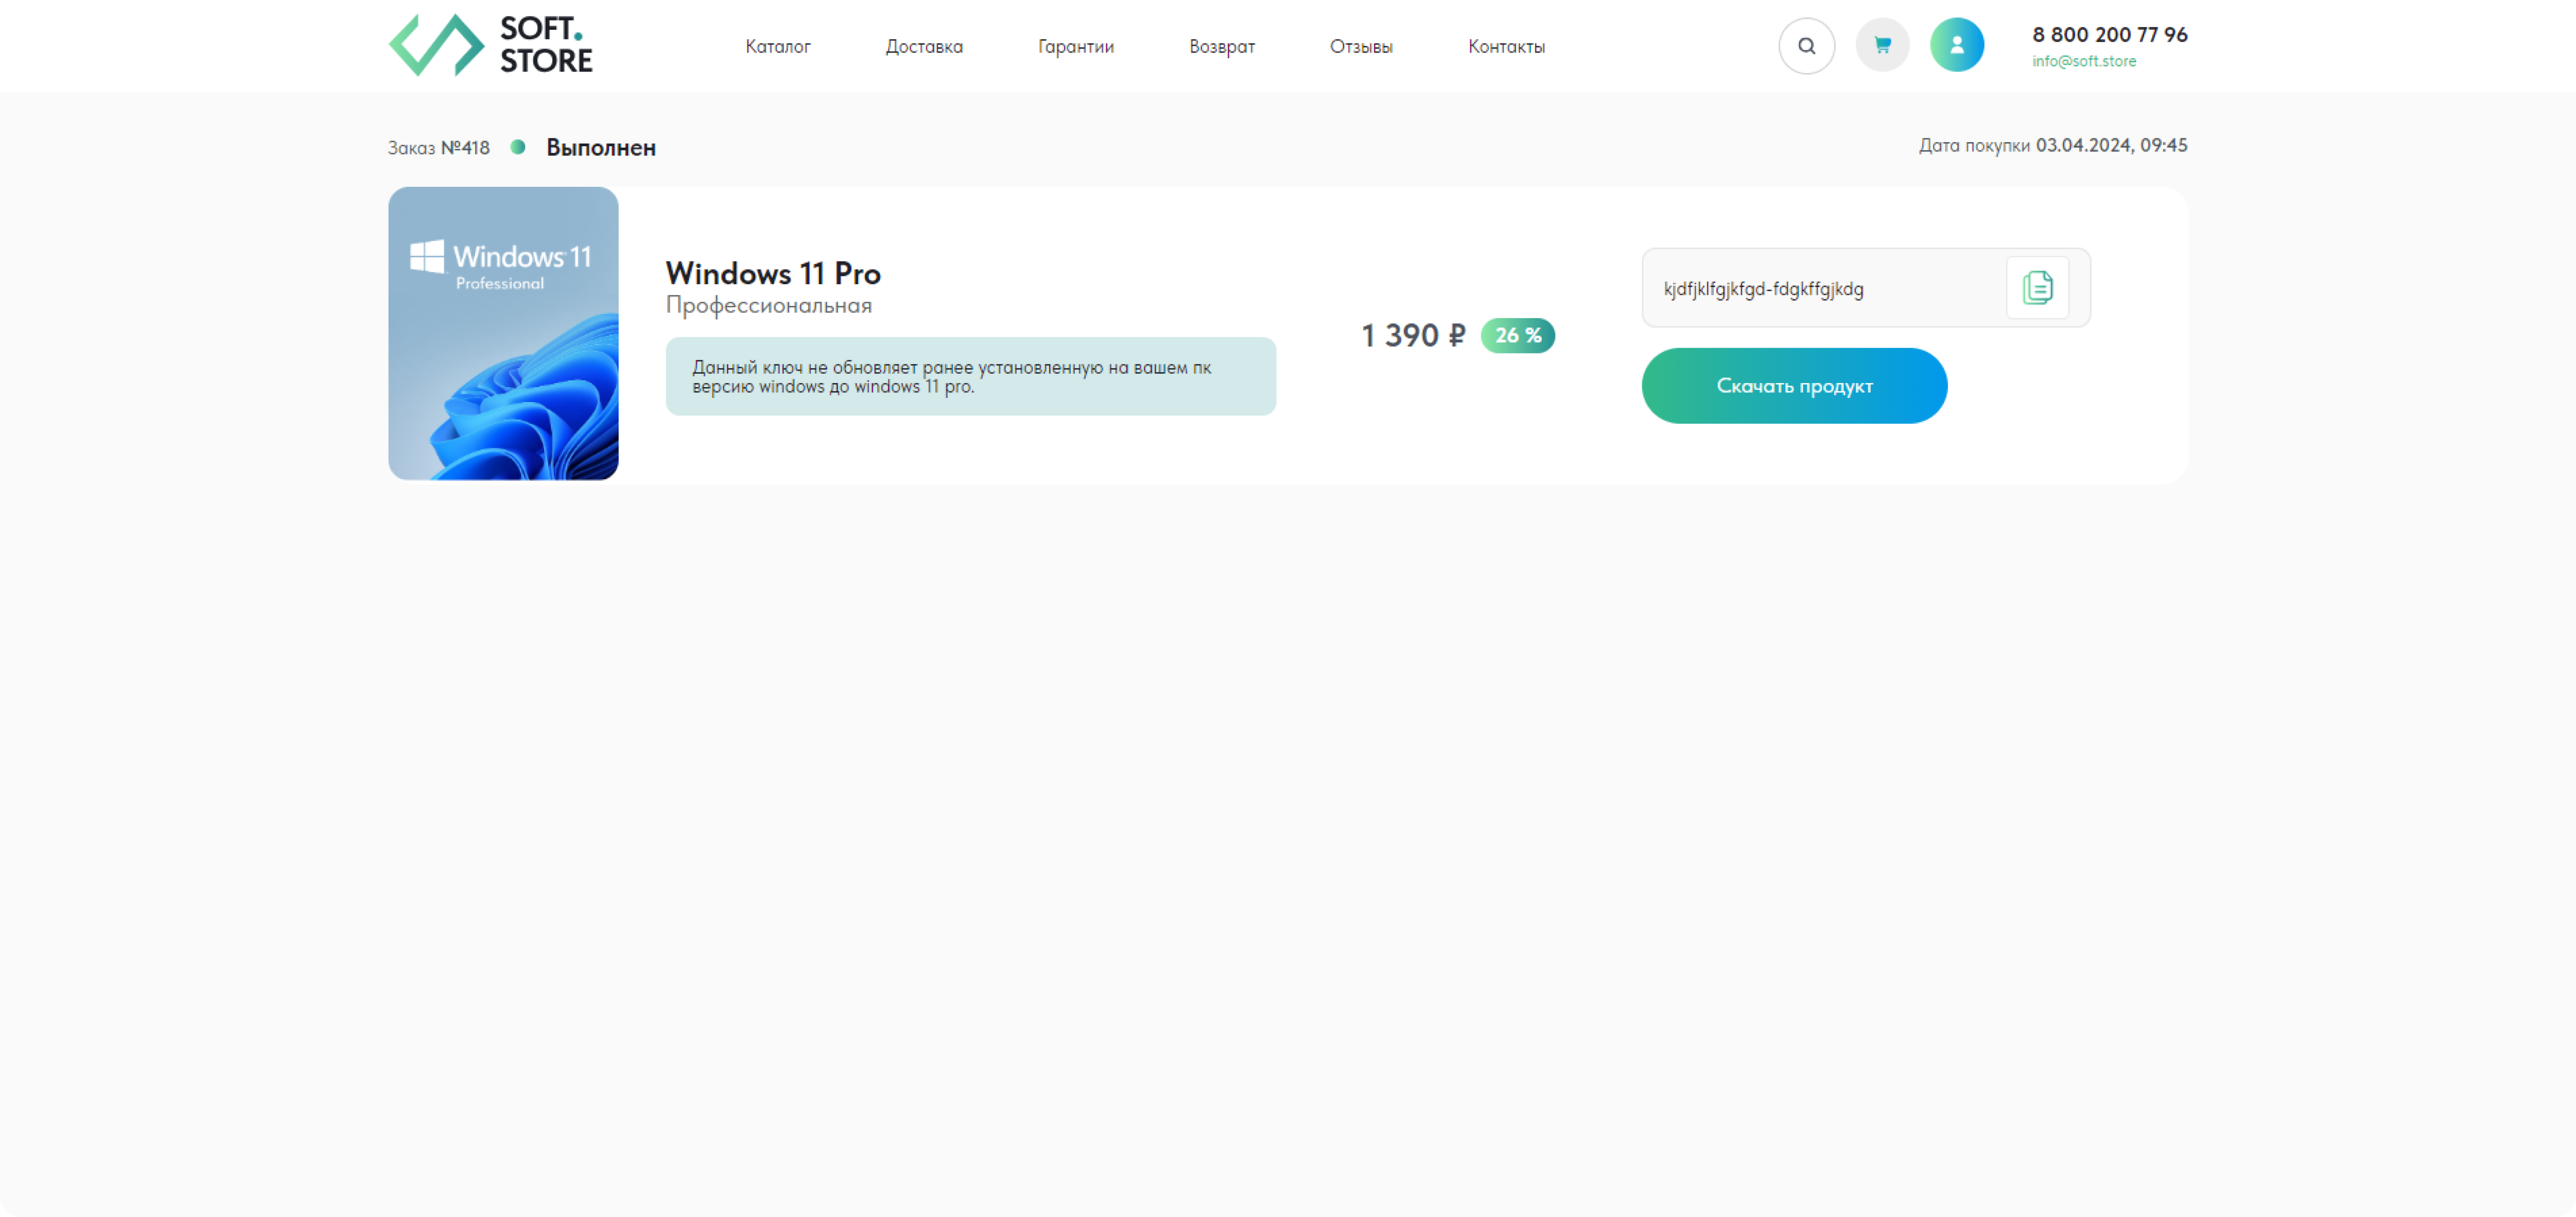The image size is (2576, 1217).
Task: Click the 26 % discount badge
Action: coord(1517,336)
